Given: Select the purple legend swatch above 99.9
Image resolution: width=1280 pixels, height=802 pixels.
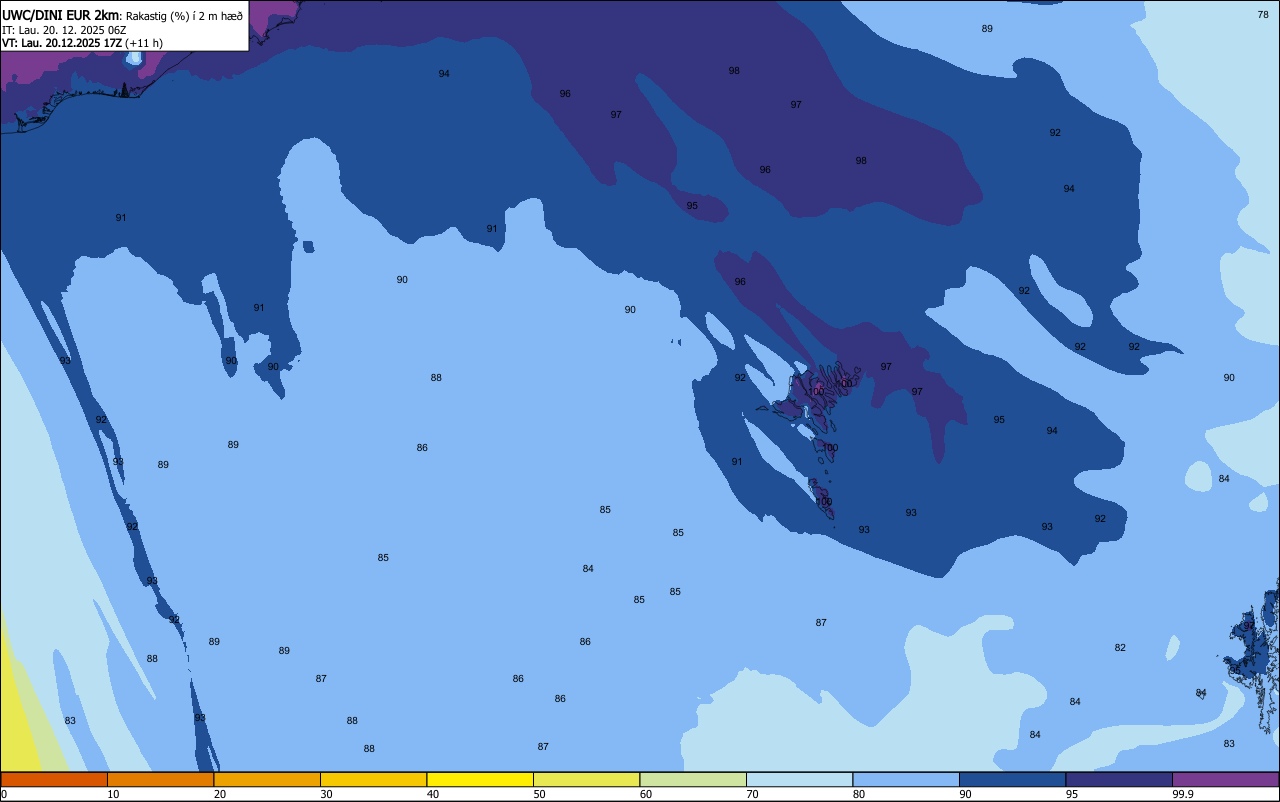Looking at the screenshot, I should click(x=1225, y=779).
